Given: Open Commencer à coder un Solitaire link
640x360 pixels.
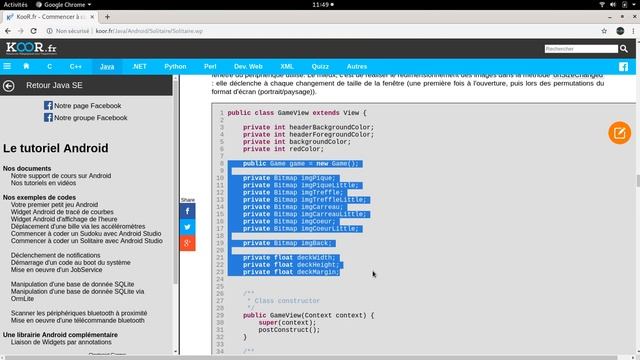Looking at the screenshot, I should pos(87,241).
